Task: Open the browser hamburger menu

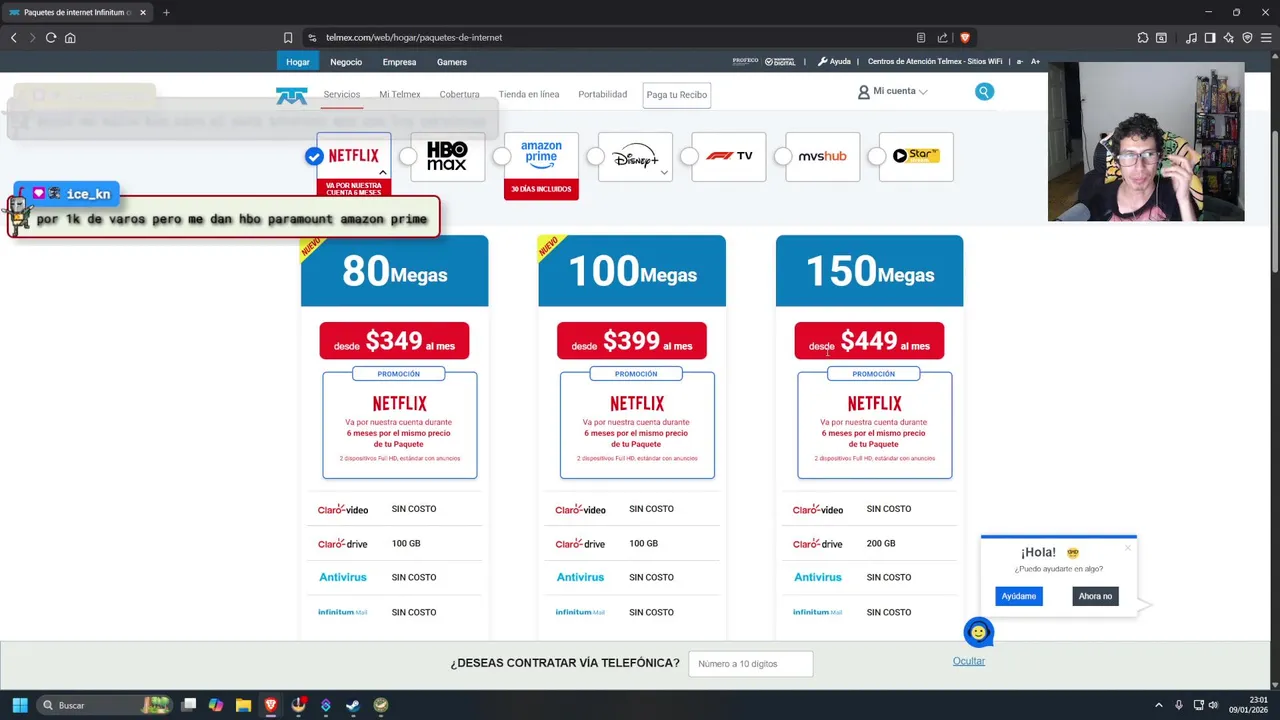Action: point(1266,38)
